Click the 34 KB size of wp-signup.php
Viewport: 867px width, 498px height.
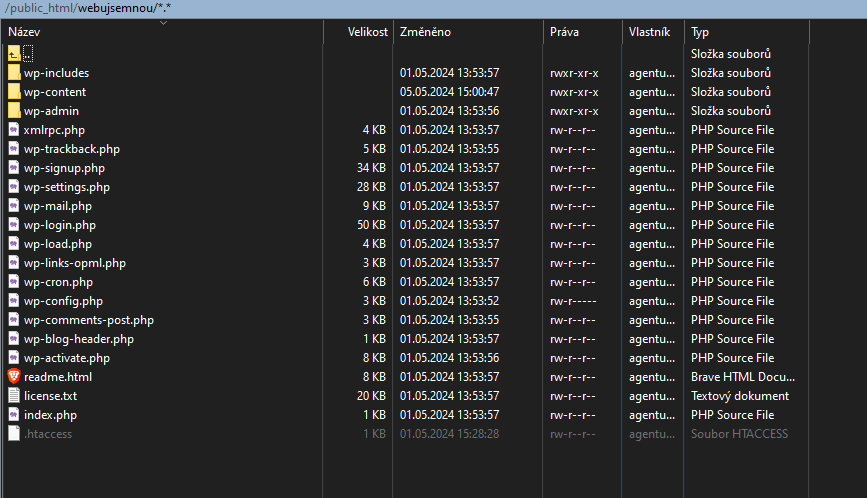[x=372, y=167]
